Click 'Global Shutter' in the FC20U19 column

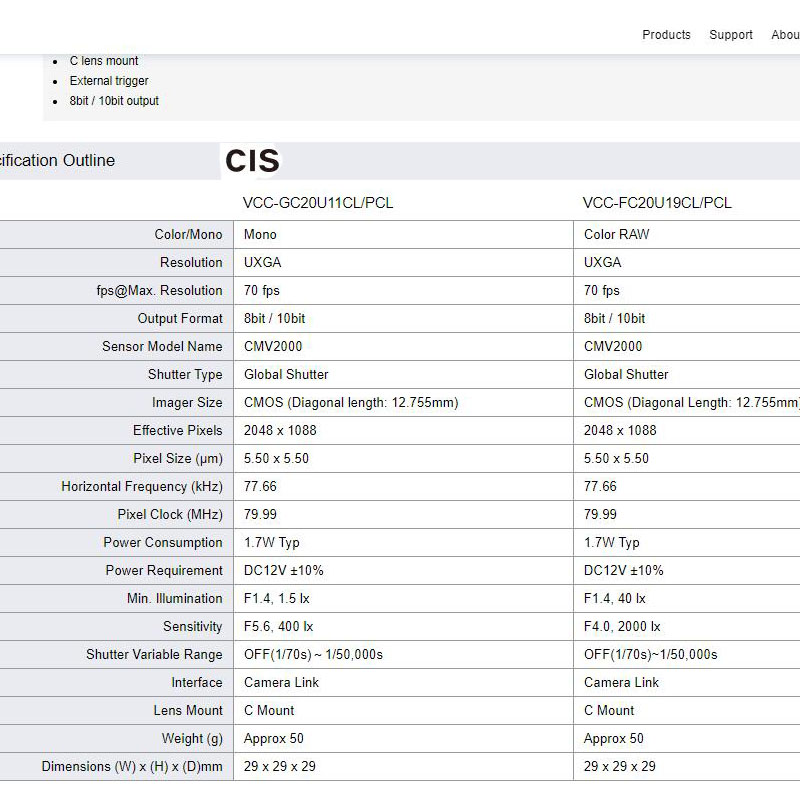(626, 374)
